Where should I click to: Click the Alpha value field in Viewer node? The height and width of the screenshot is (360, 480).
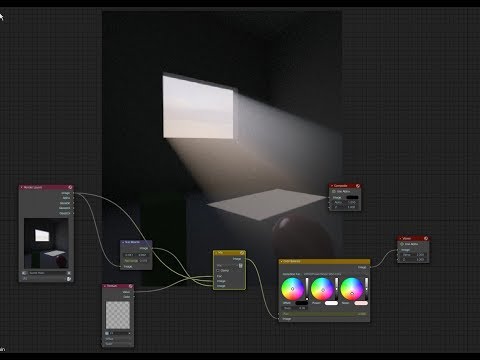413,255
